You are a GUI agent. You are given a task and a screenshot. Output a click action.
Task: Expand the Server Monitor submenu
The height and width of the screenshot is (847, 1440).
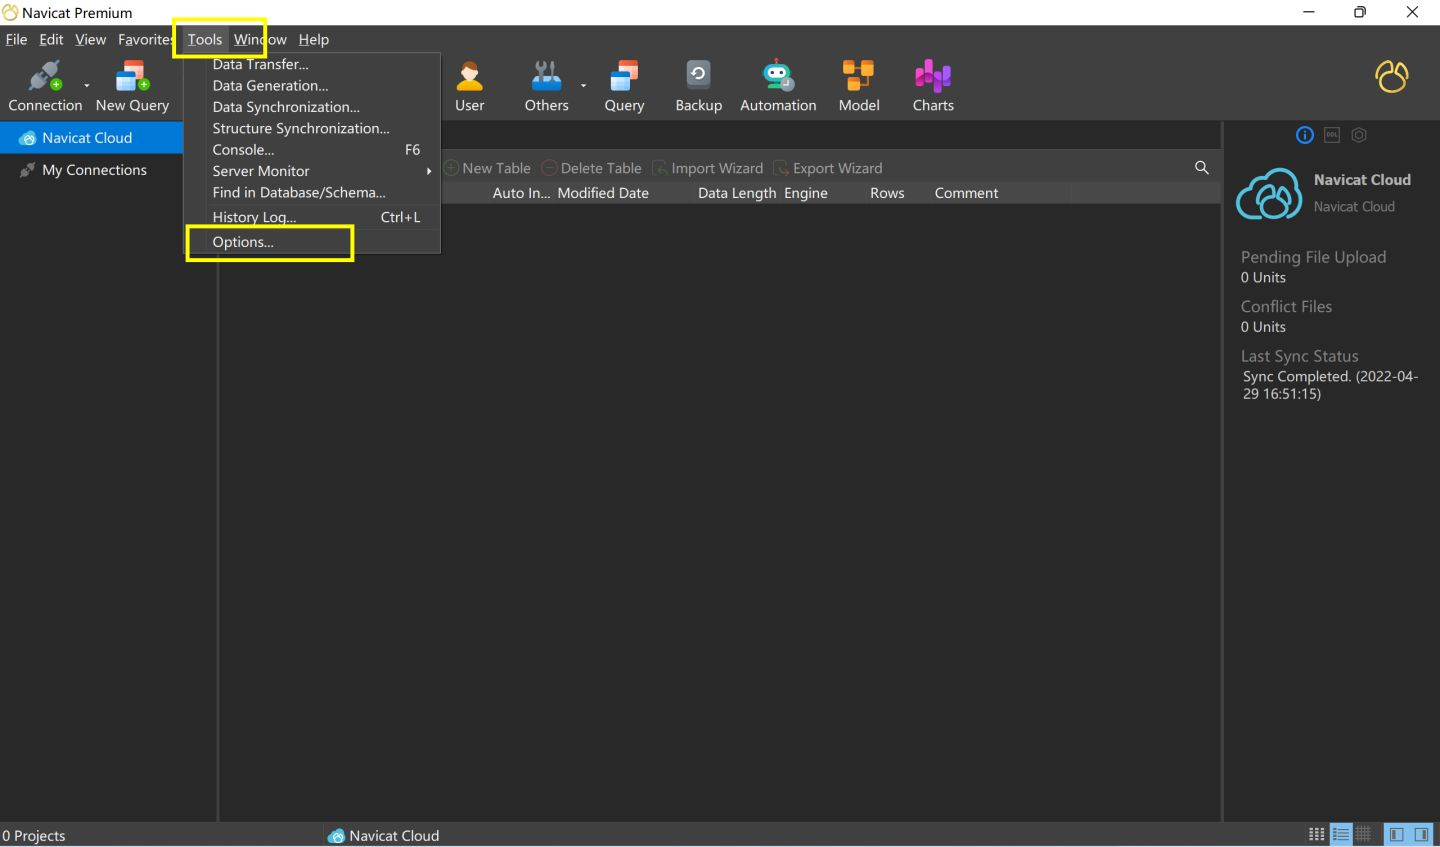[312, 171]
